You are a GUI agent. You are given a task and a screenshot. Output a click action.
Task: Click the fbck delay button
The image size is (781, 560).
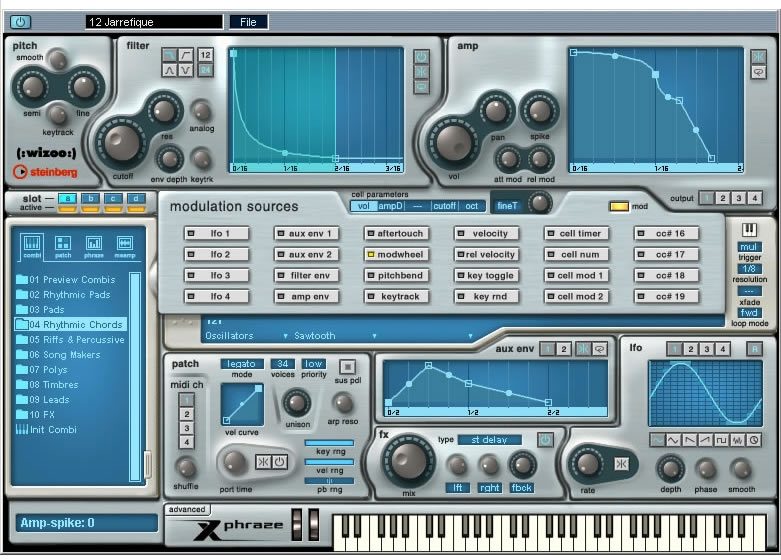click(521, 488)
